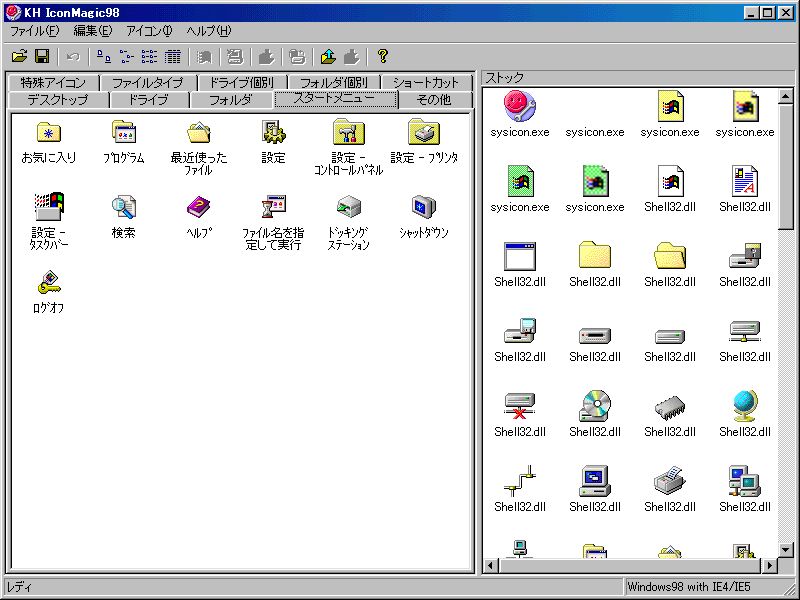Screen dimensions: 800x600
Task: Select the お気に入り favorites icon
Action: tap(48, 133)
